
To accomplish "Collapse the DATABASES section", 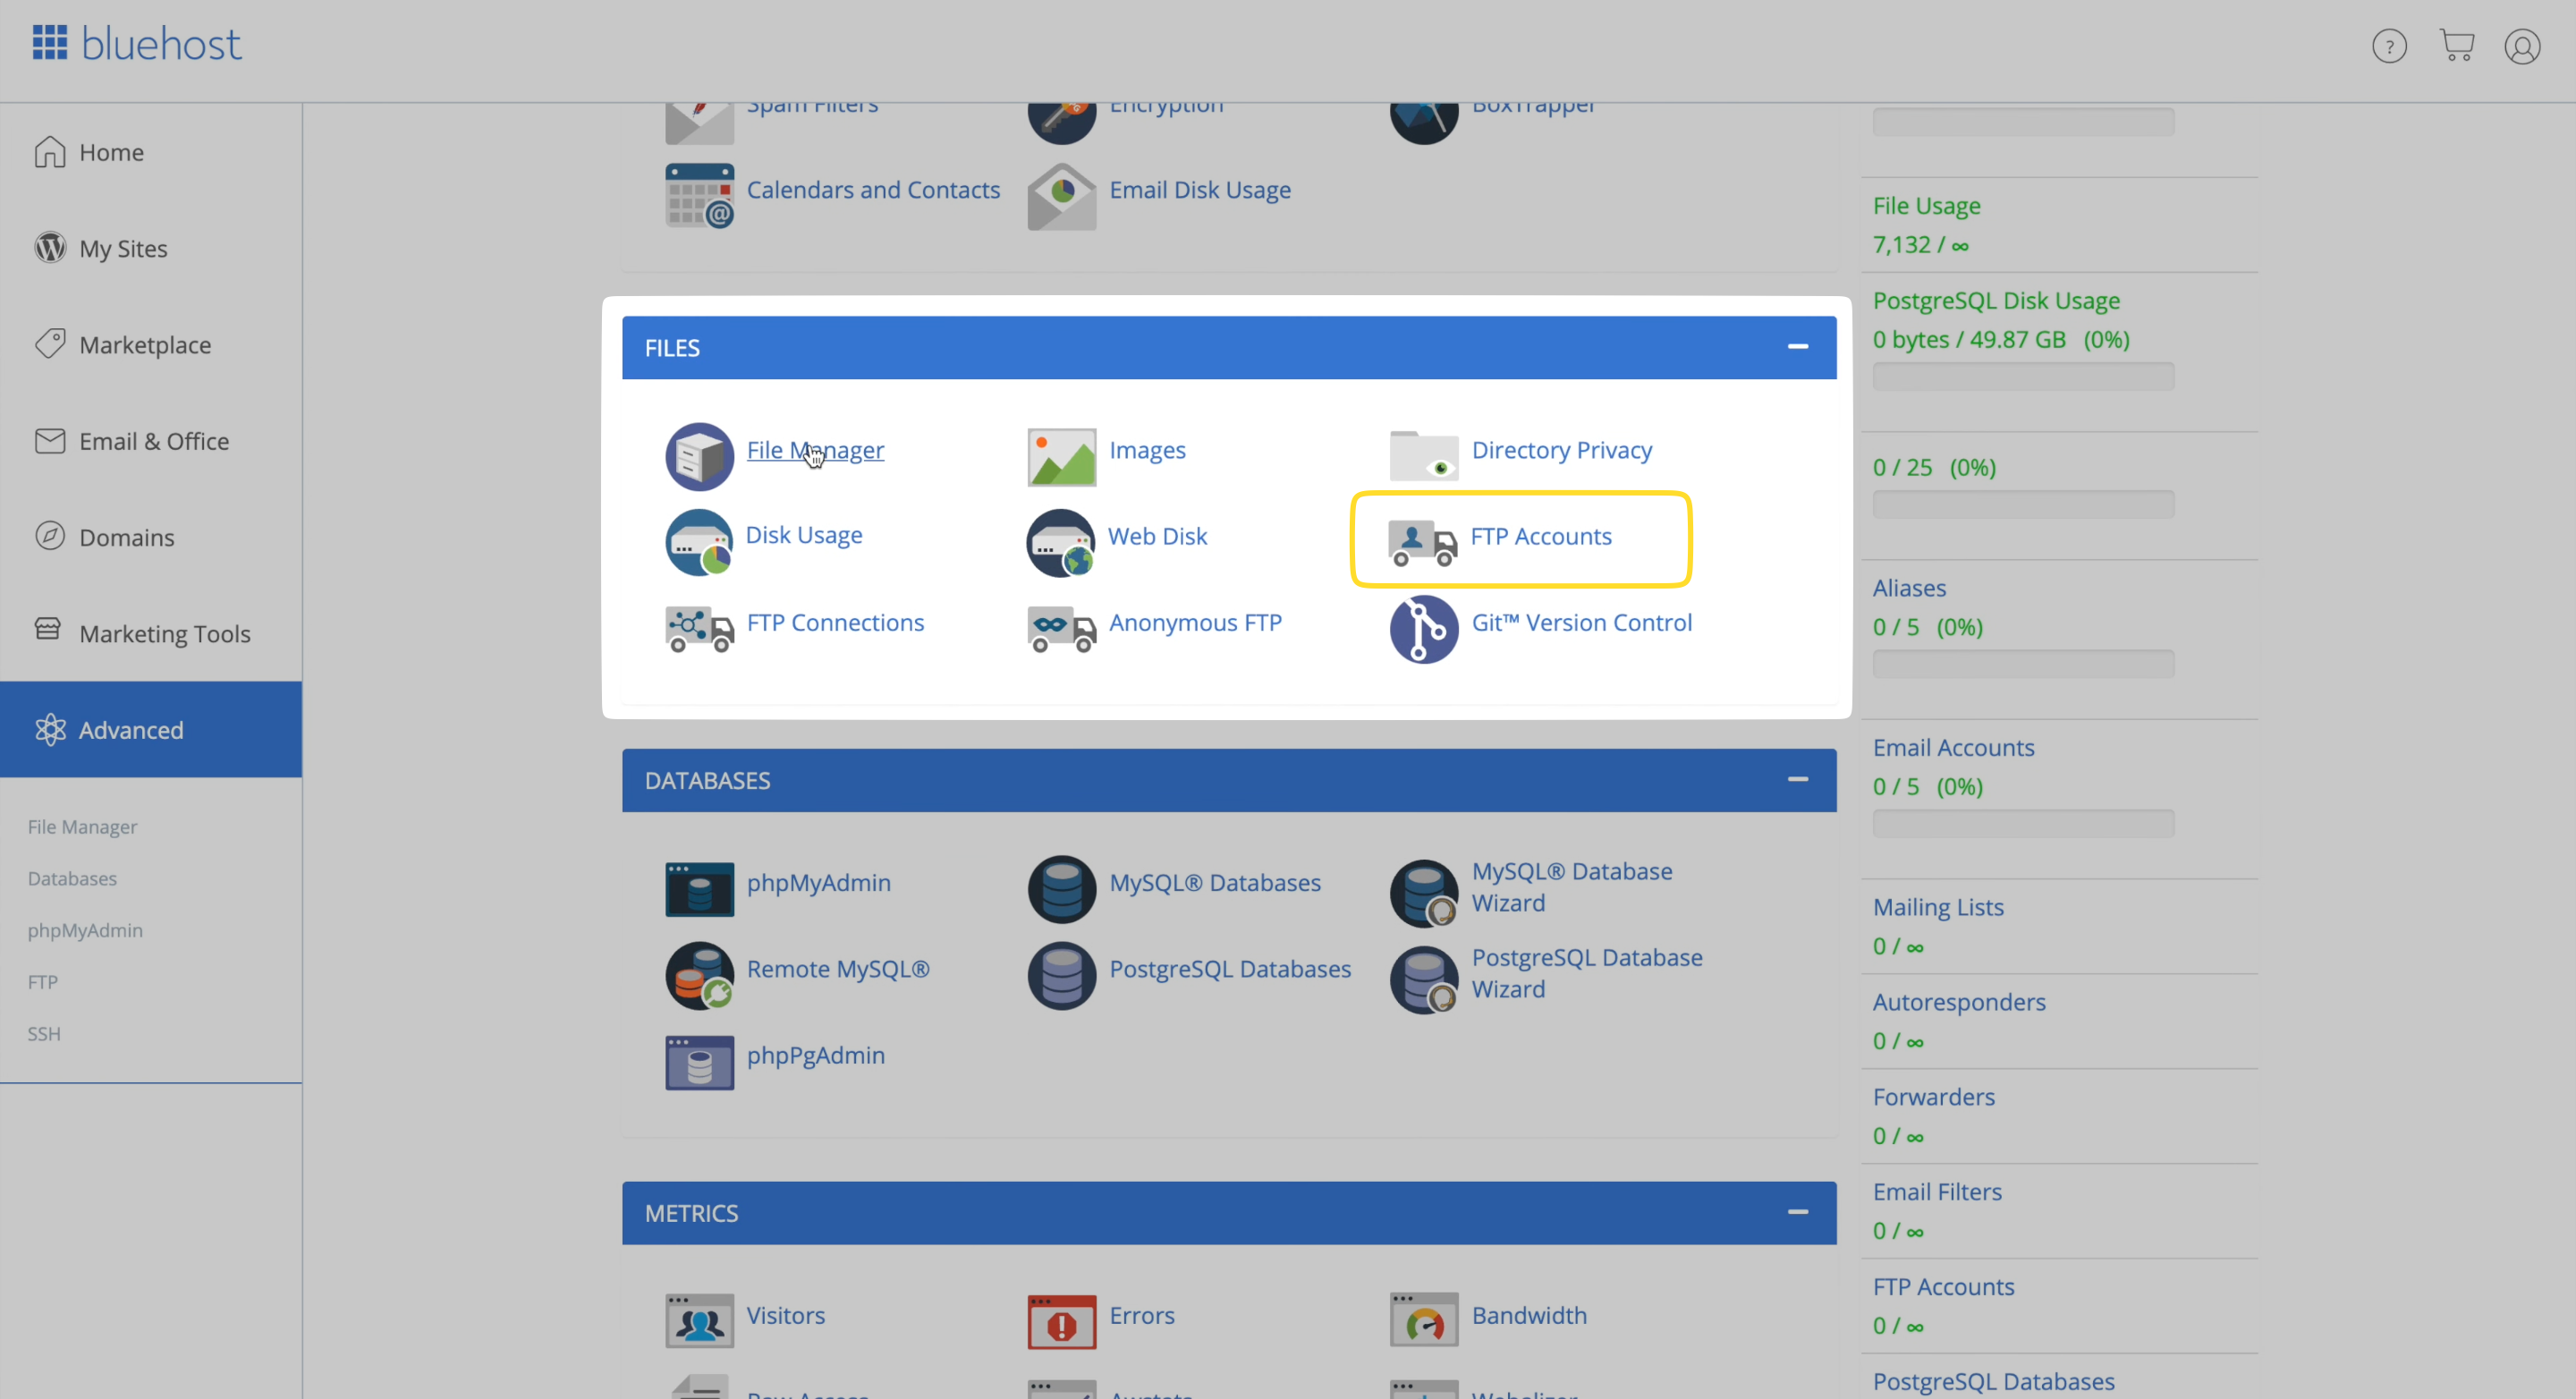I will [x=1798, y=779].
